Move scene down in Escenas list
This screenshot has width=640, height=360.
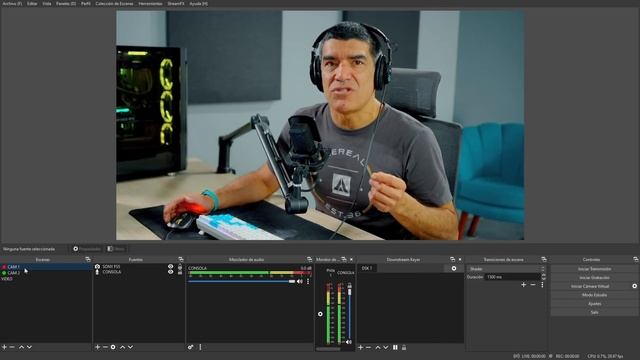(29, 347)
